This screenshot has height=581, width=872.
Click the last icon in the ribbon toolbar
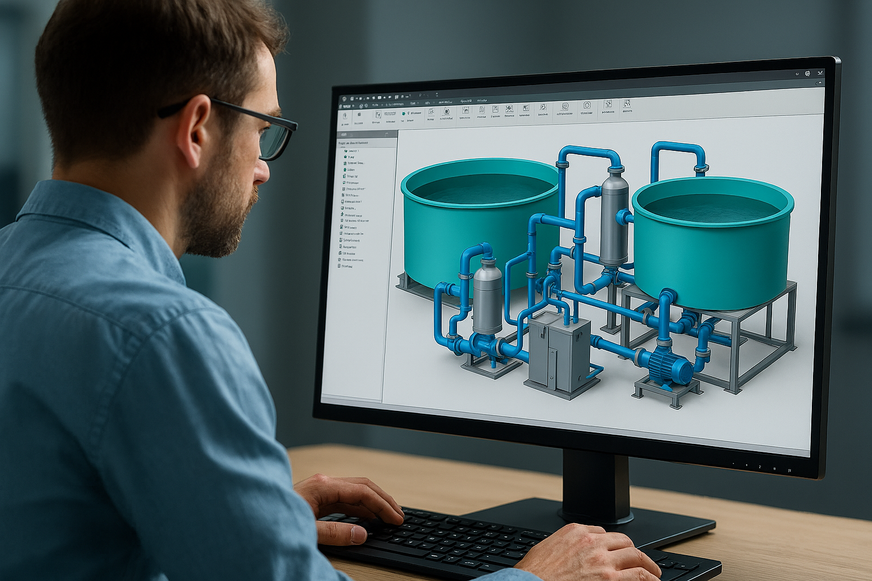pos(627,105)
